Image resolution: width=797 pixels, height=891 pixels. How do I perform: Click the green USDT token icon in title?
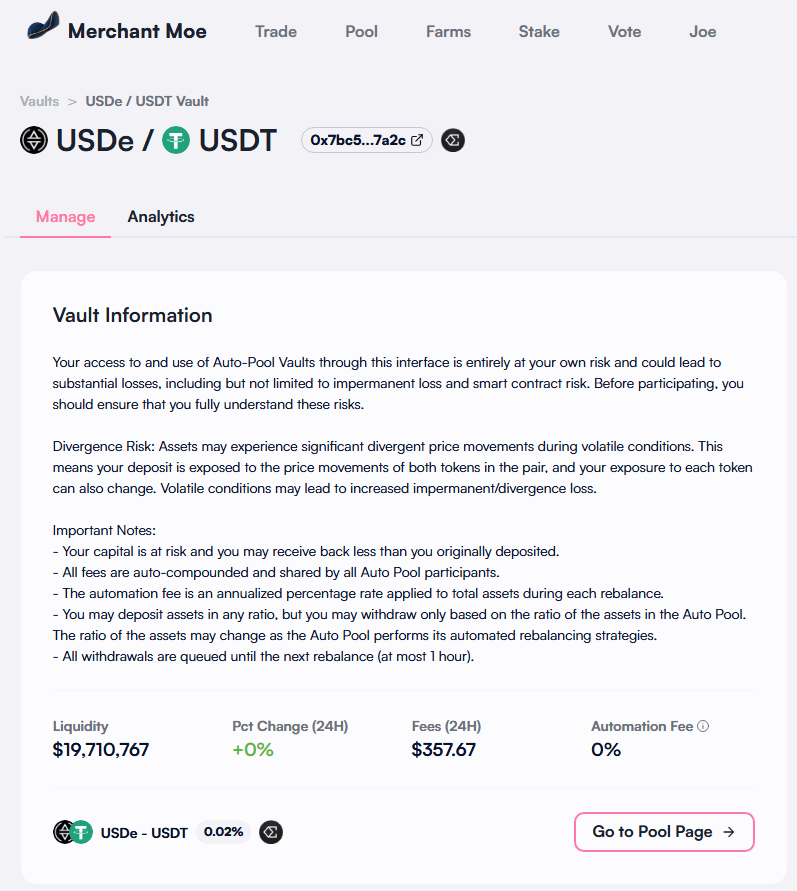(177, 140)
